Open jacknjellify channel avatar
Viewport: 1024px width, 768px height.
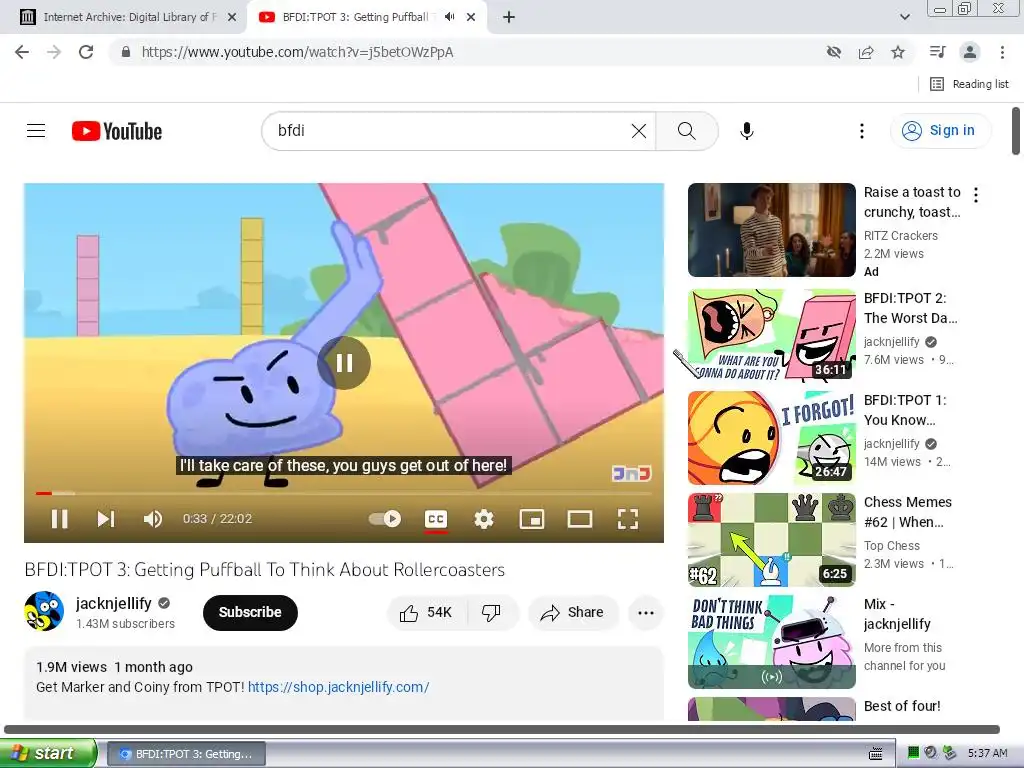(44, 611)
